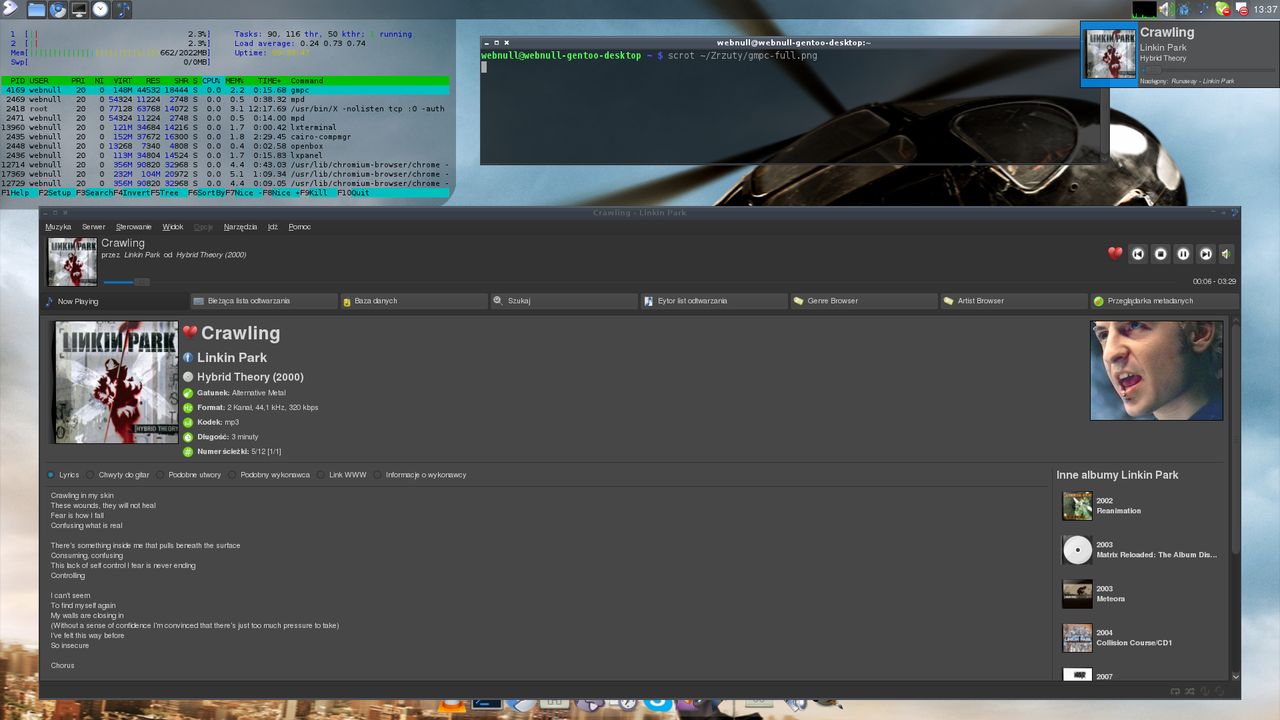Toggle shuffle icon in gmpc status bar
The width and height of the screenshot is (1280, 720).
click(x=1190, y=691)
